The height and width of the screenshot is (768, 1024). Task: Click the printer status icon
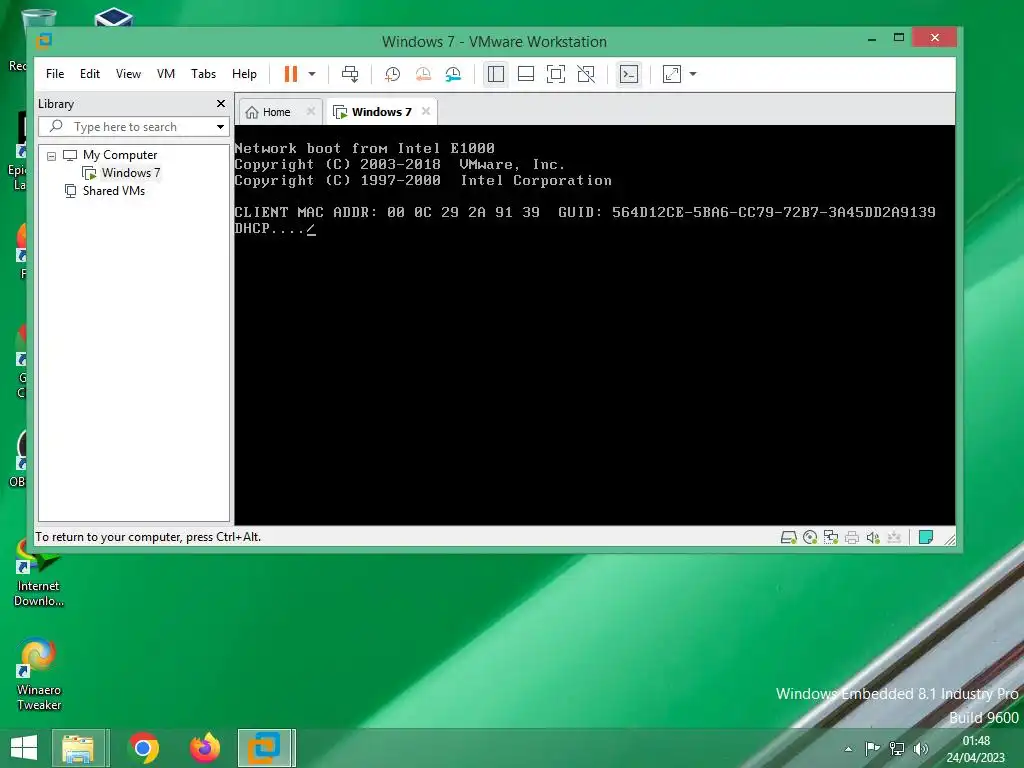coord(852,537)
